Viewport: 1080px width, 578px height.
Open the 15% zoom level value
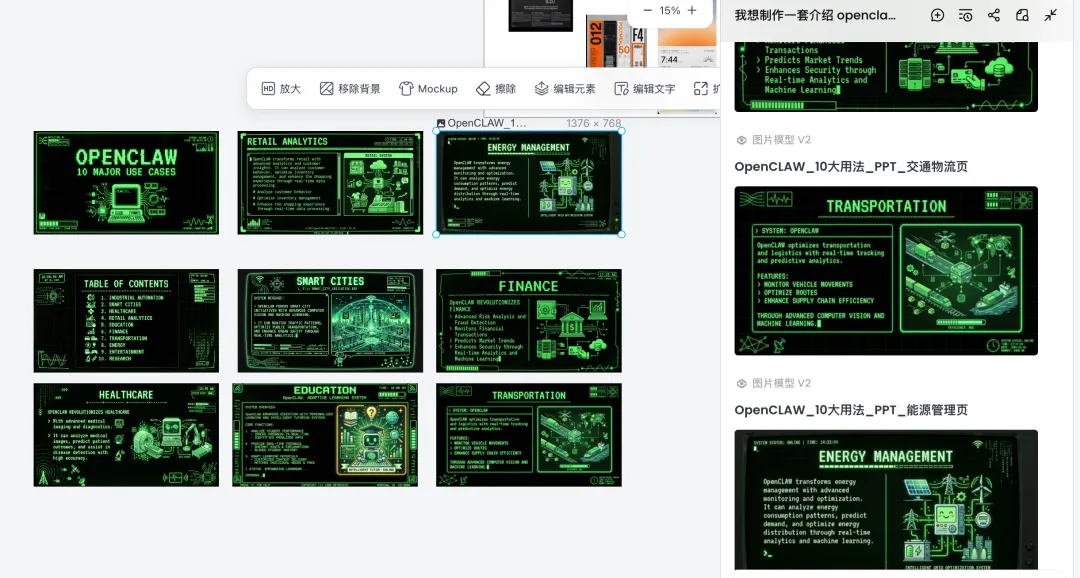(x=669, y=10)
